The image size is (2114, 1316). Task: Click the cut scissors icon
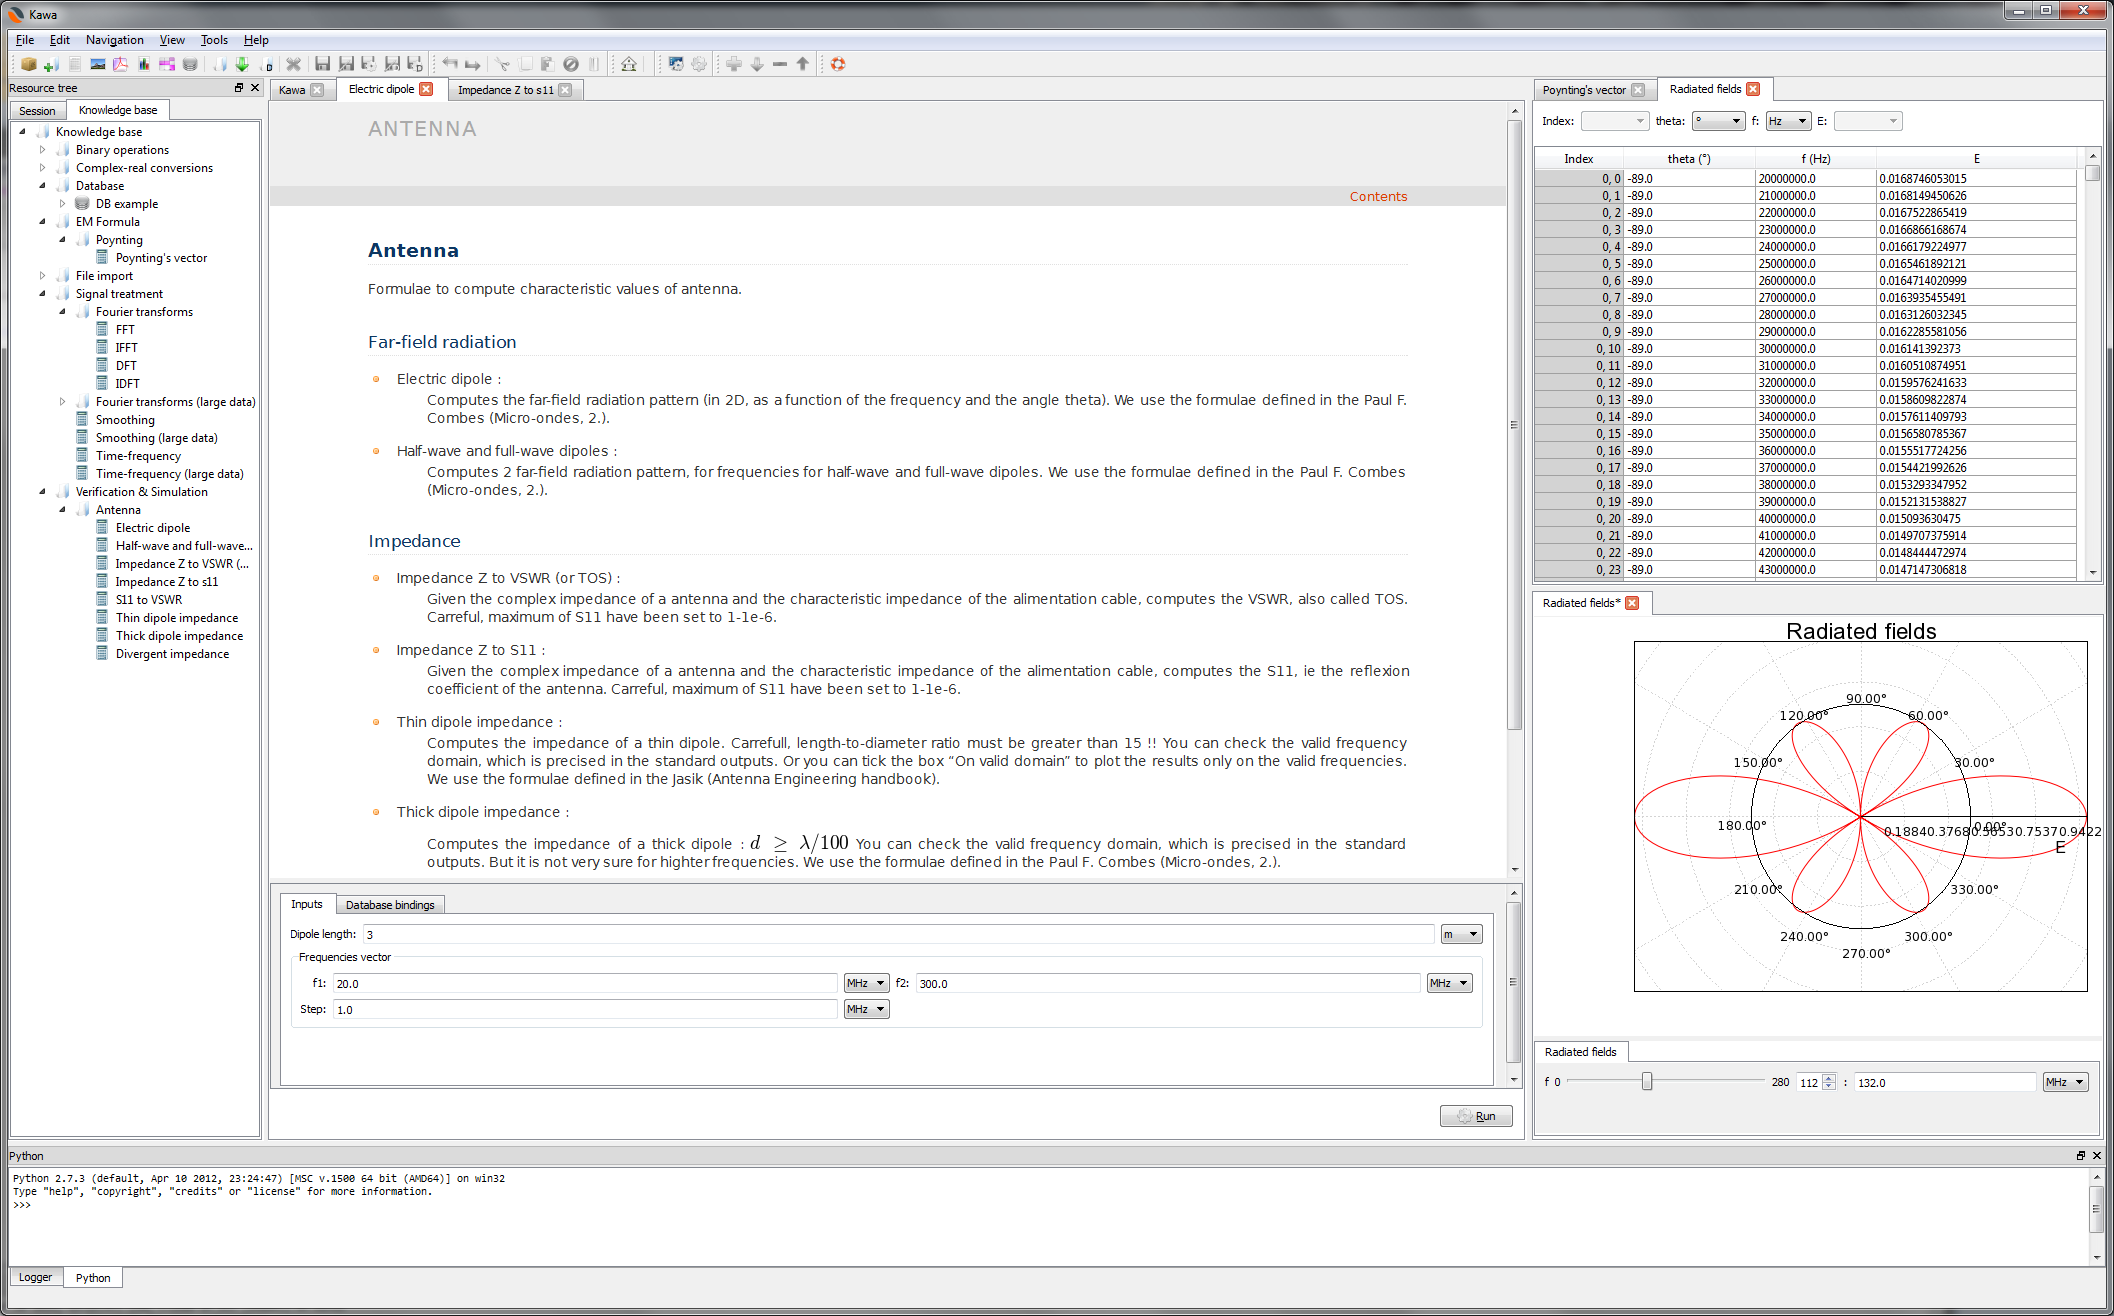503,64
